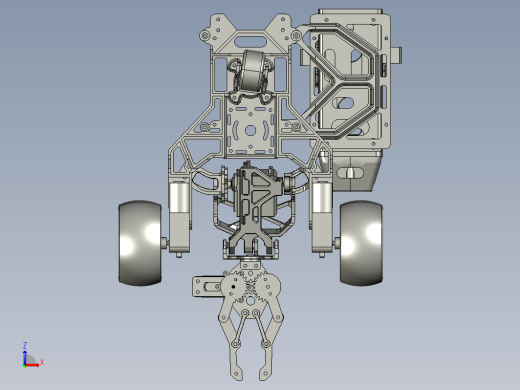Click the red X axis label
The width and height of the screenshot is (520, 390).
point(42,362)
